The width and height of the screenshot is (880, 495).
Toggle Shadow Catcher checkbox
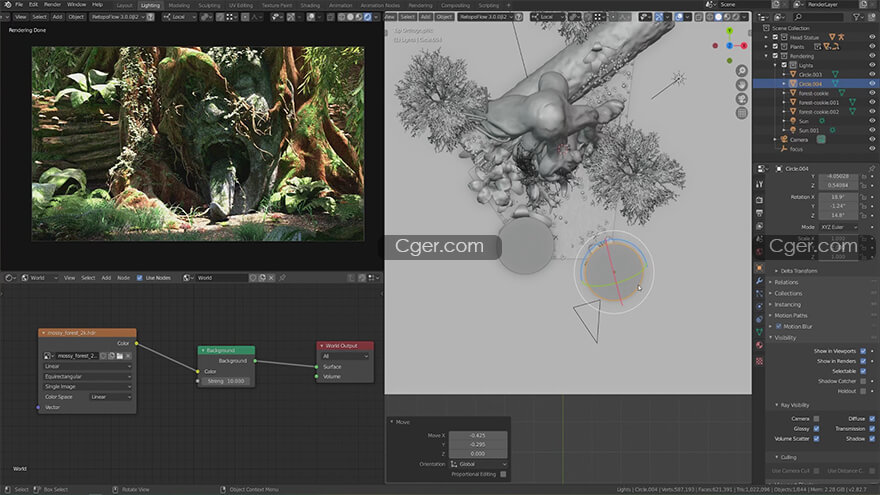tap(863, 381)
